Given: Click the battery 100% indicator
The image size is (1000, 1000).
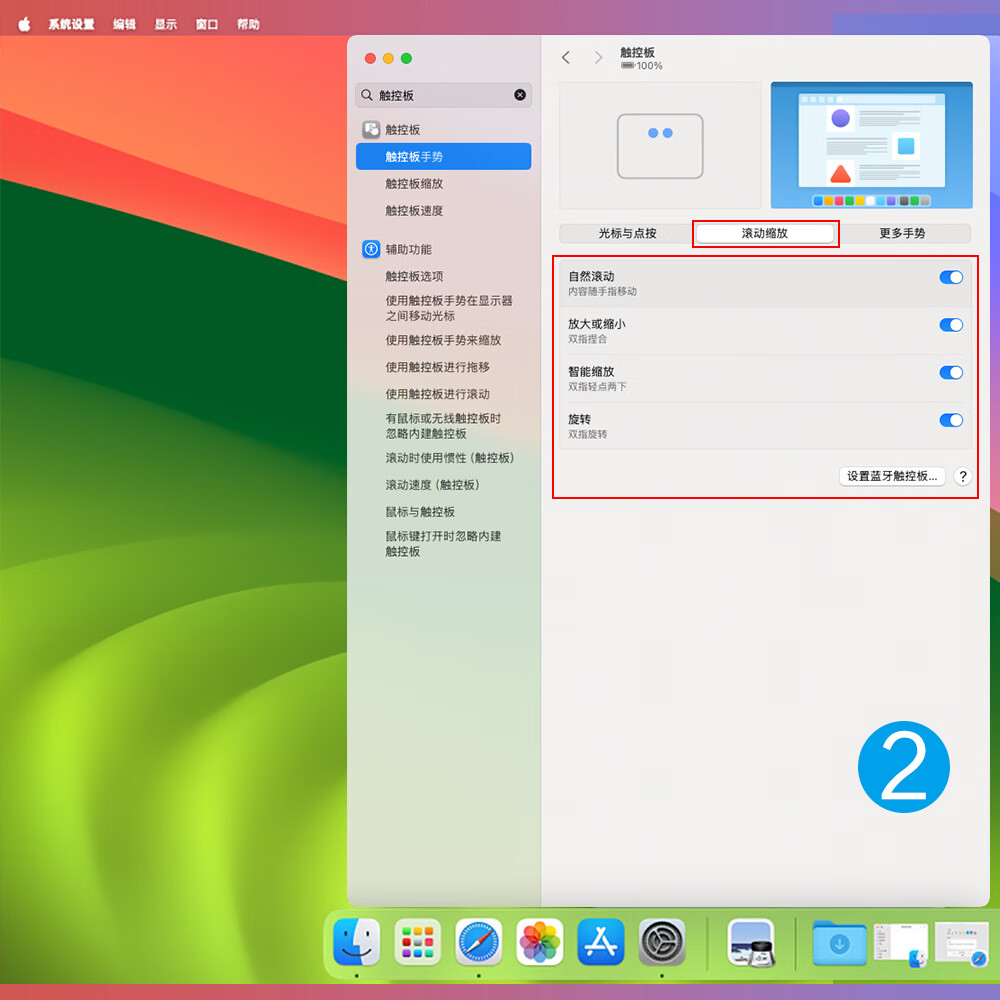Looking at the screenshot, I should pos(642,66).
